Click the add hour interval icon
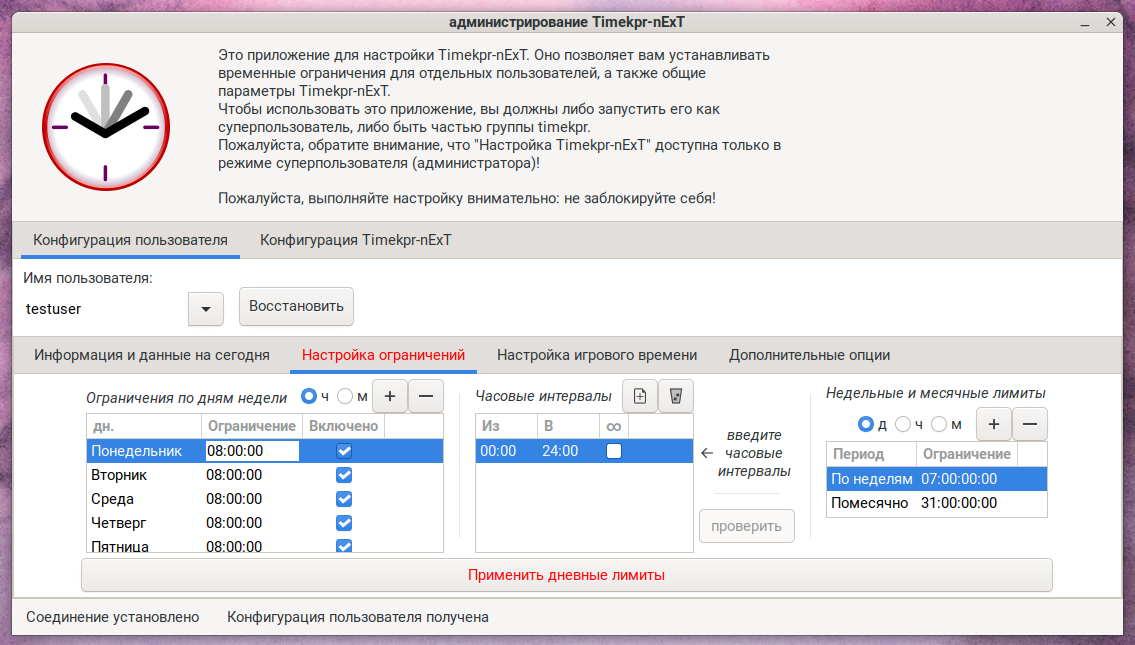 point(640,396)
